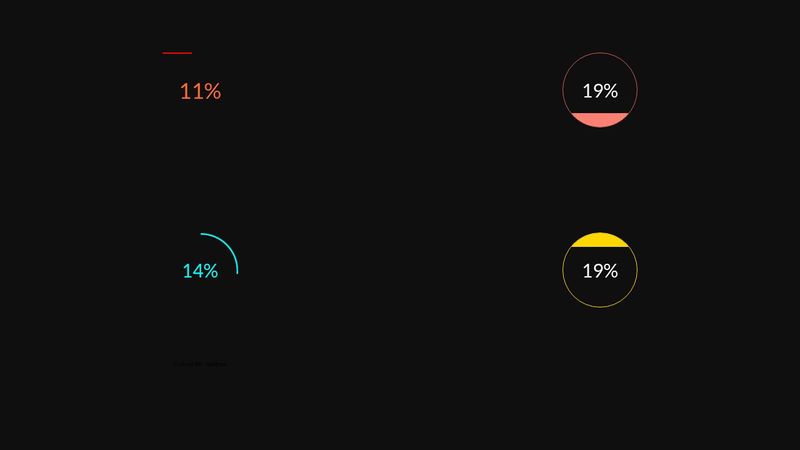Click the salmon fill in the upper circle

click(x=600, y=120)
